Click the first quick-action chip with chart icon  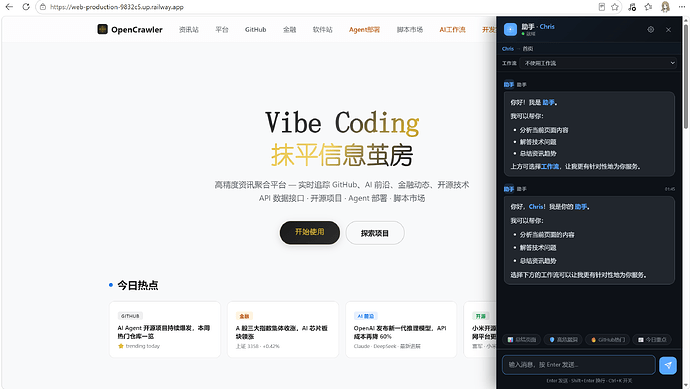tap(522, 340)
